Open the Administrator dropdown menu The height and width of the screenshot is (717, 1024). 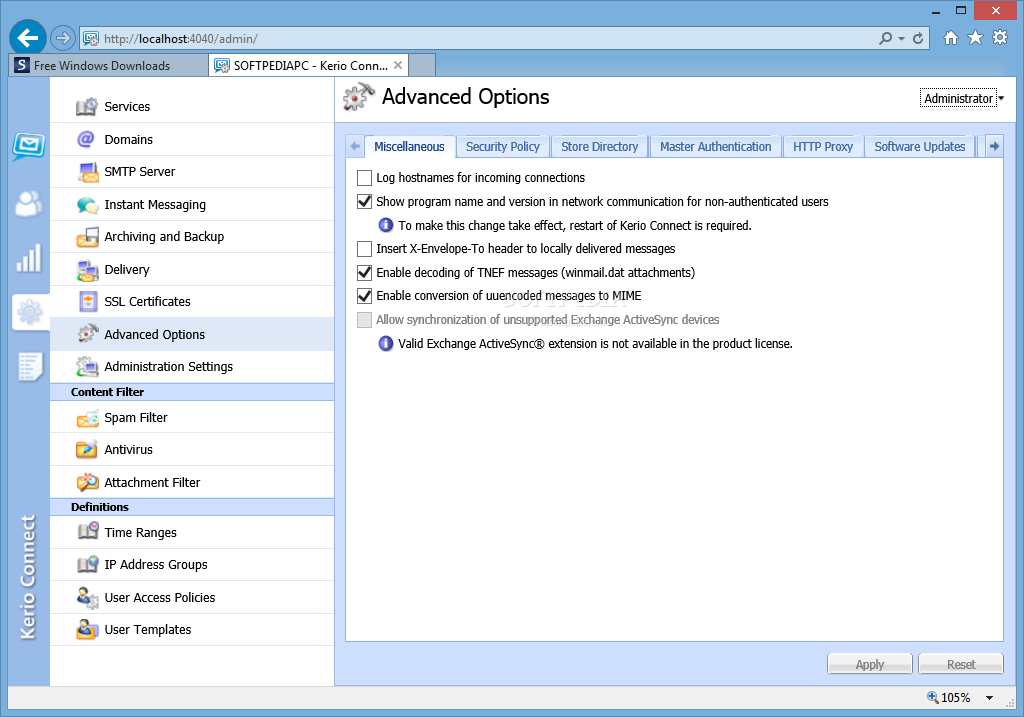(x=961, y=98)
